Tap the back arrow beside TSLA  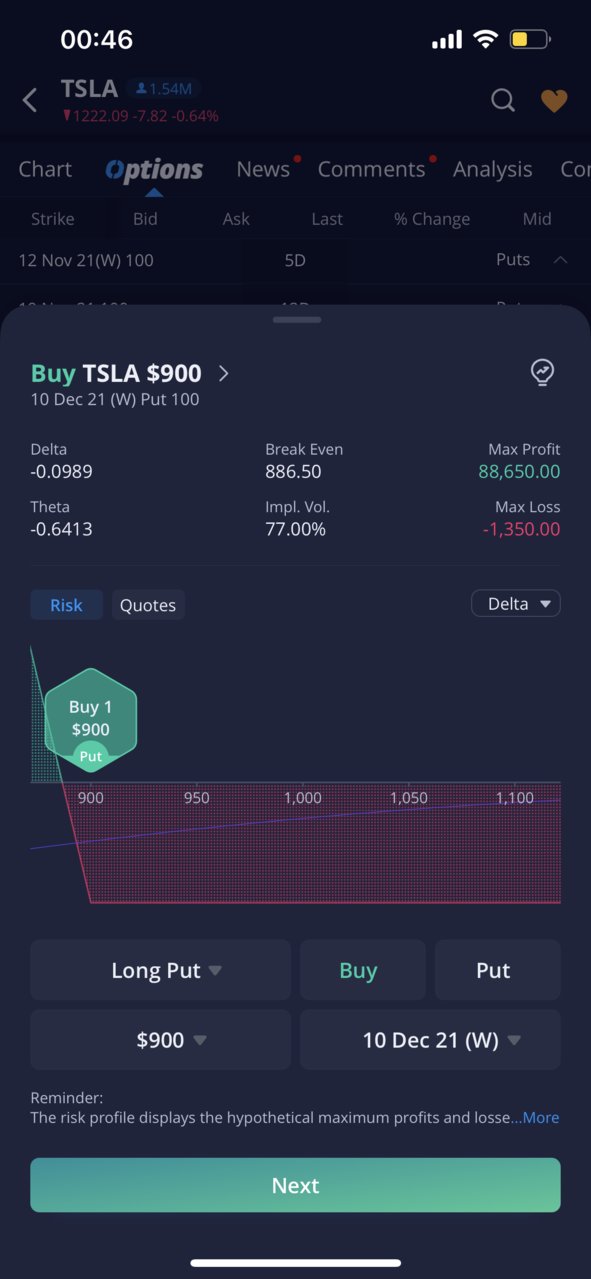coord(30,100)
